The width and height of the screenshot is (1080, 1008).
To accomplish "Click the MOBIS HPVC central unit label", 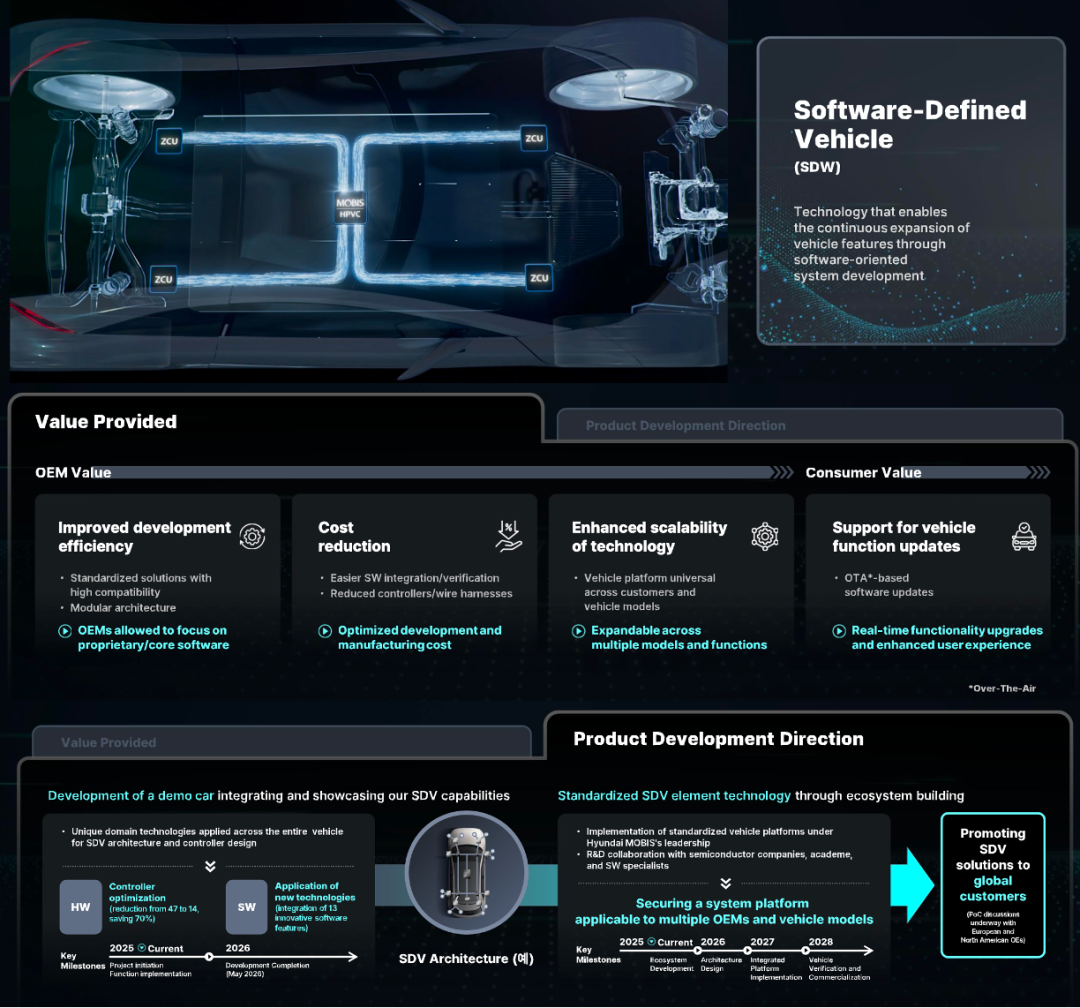I will pos(350,208).
